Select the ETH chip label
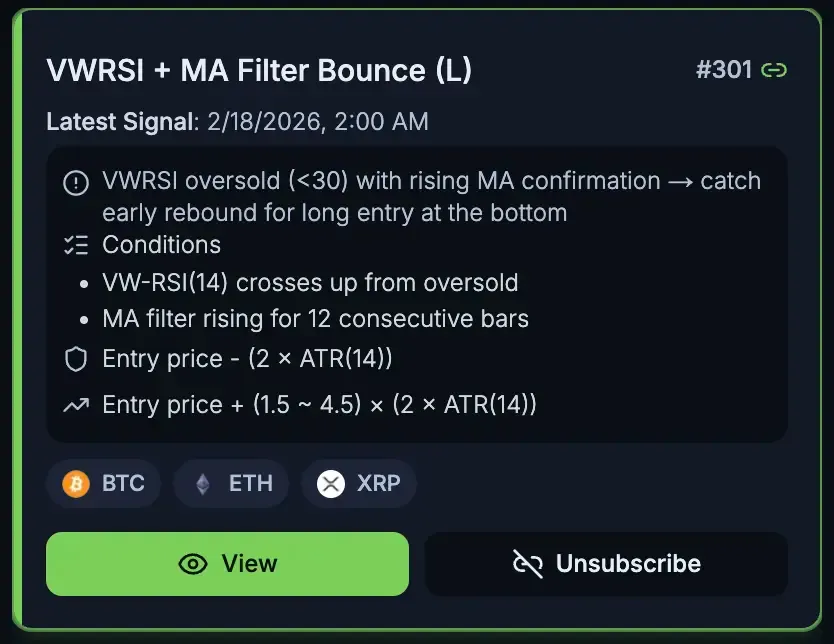 250,484
